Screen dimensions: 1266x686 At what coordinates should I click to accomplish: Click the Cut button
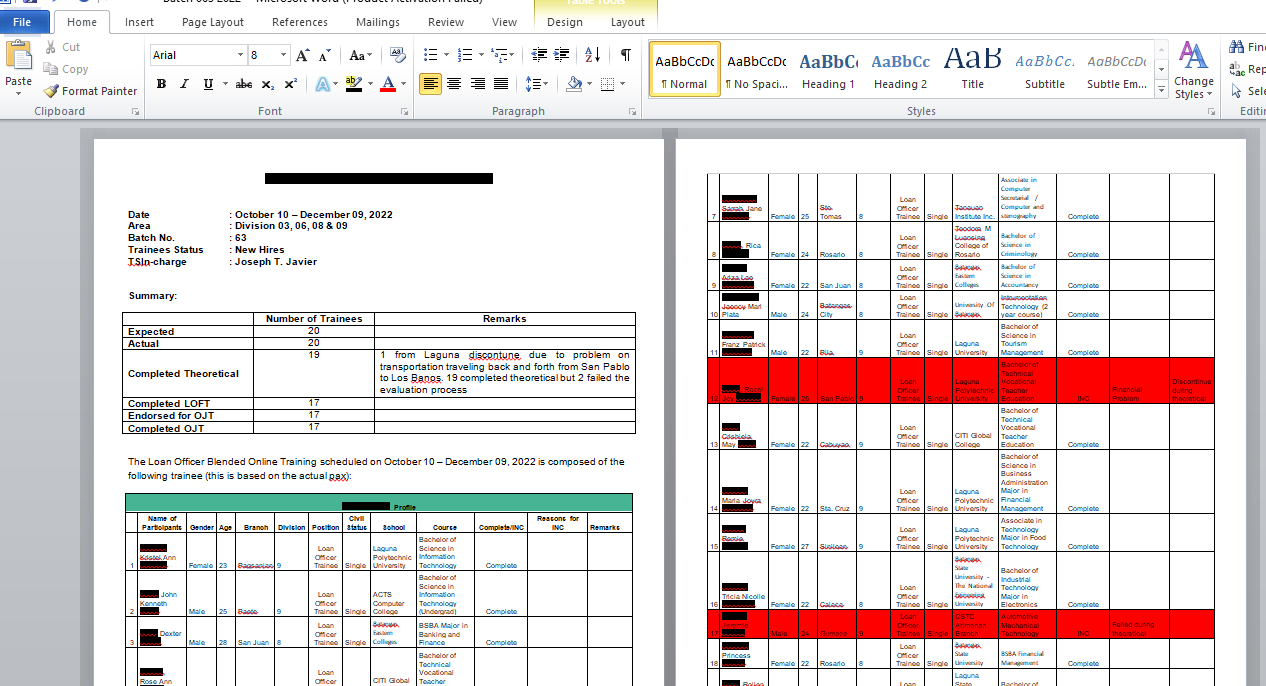click(x=62, y=47)
